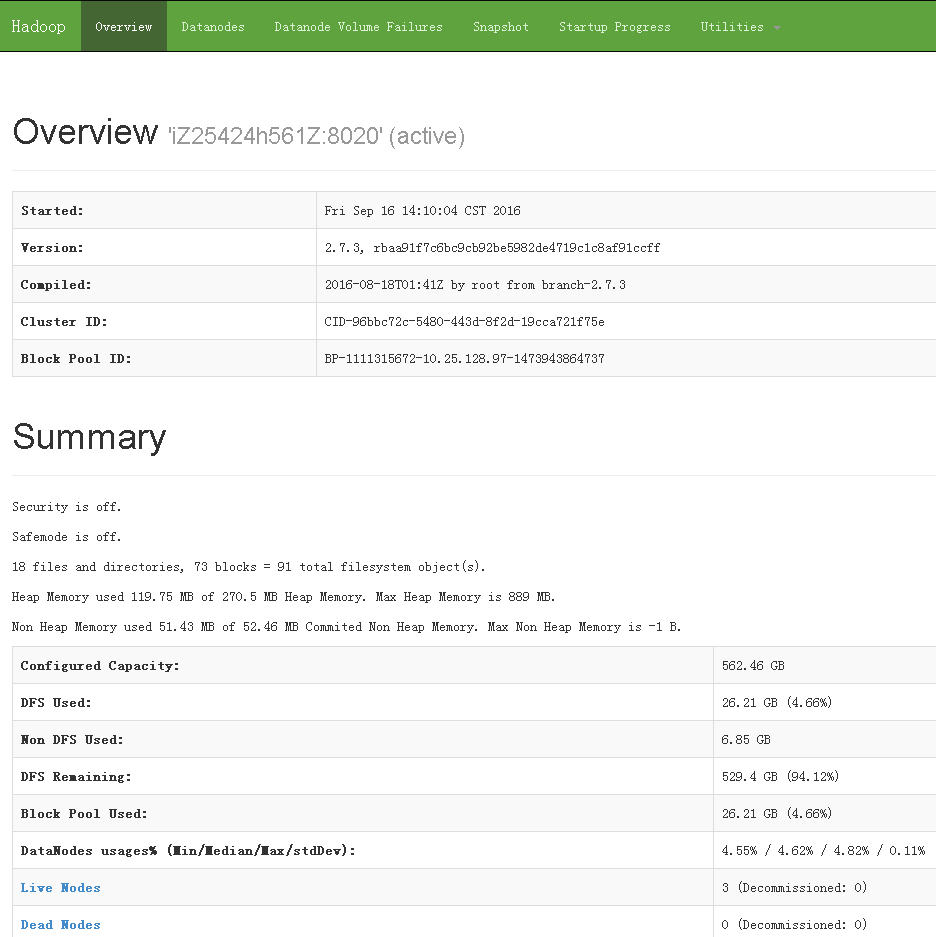Select the compiled value 2016-08-18T01:41Z by root
936x937 pixels.
(475, 284)
